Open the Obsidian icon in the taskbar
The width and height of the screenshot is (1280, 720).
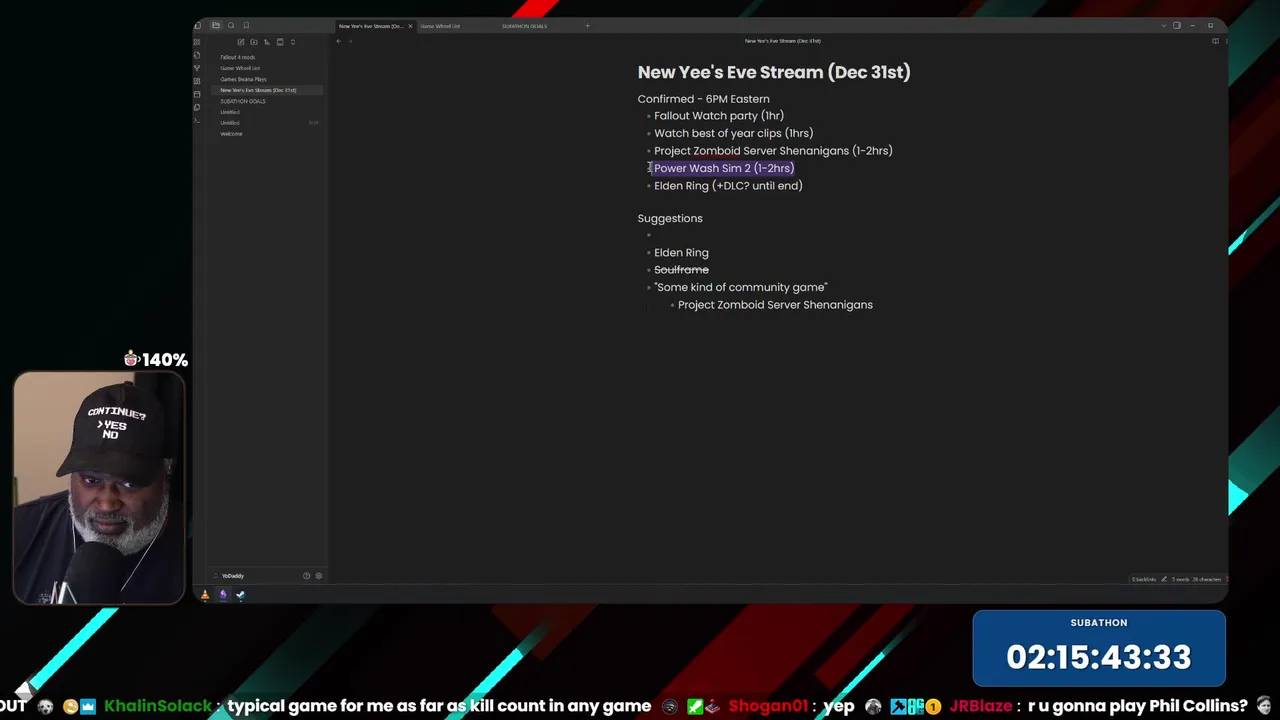[223, 595]
